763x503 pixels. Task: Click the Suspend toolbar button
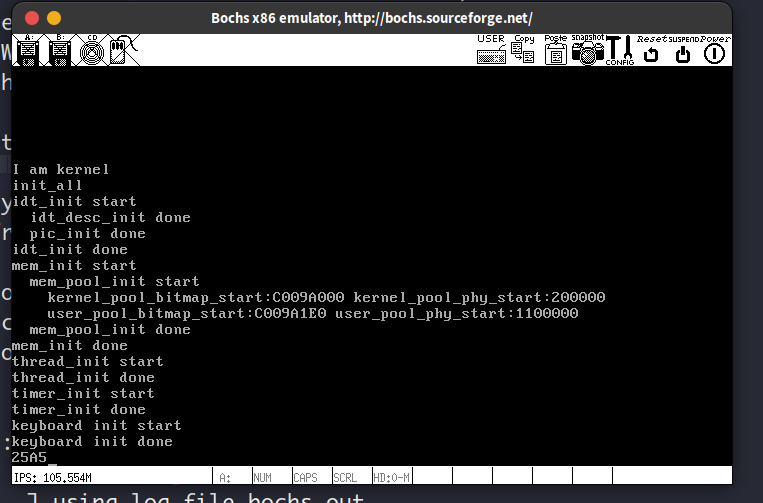[x=683, y=50]
